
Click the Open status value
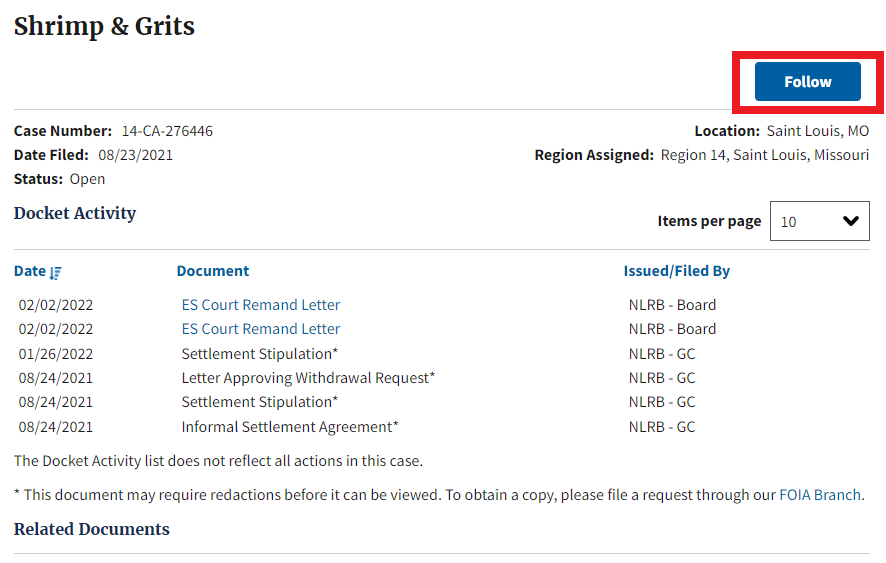click(x=87, y=179)
